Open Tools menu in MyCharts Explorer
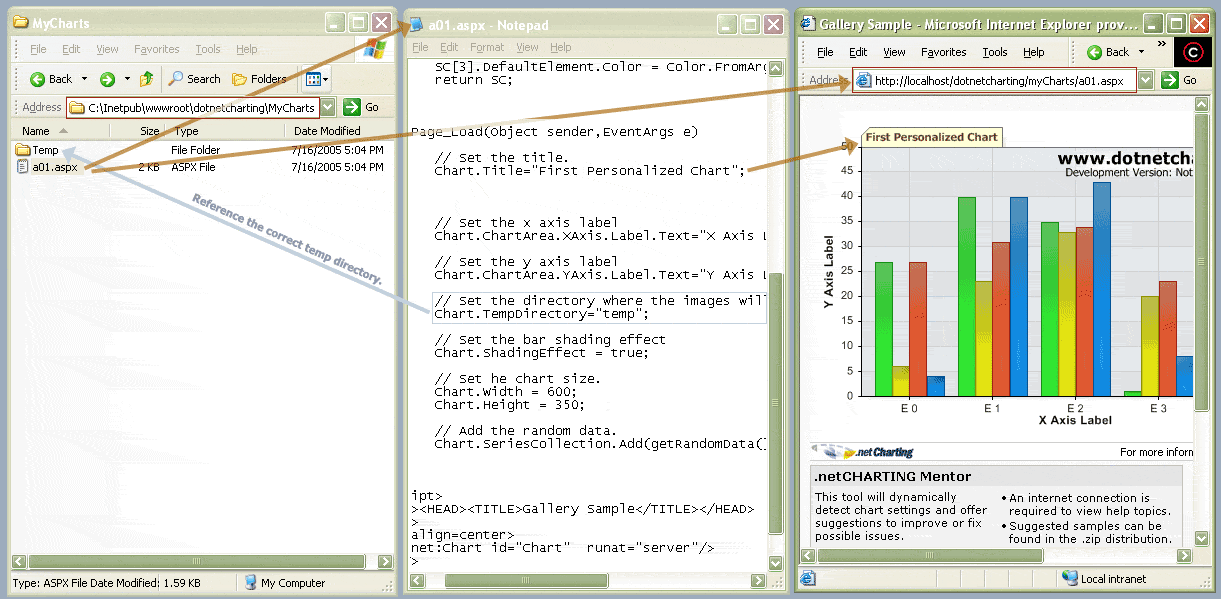 208,49
